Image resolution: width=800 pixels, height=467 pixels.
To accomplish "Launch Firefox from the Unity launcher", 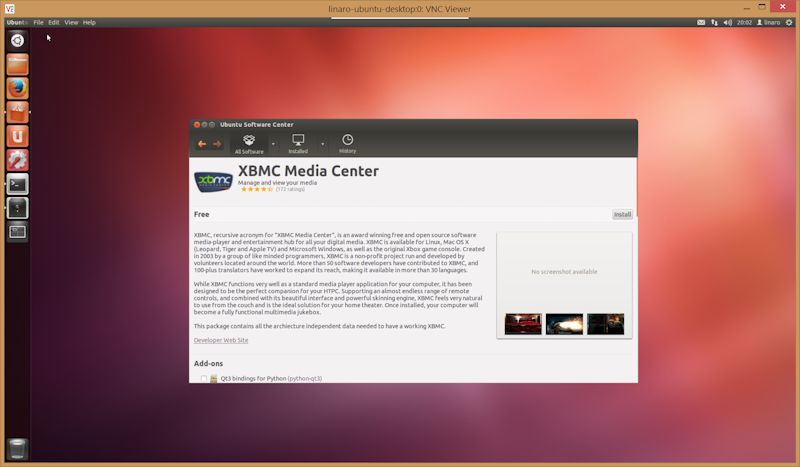I will 17,88.
